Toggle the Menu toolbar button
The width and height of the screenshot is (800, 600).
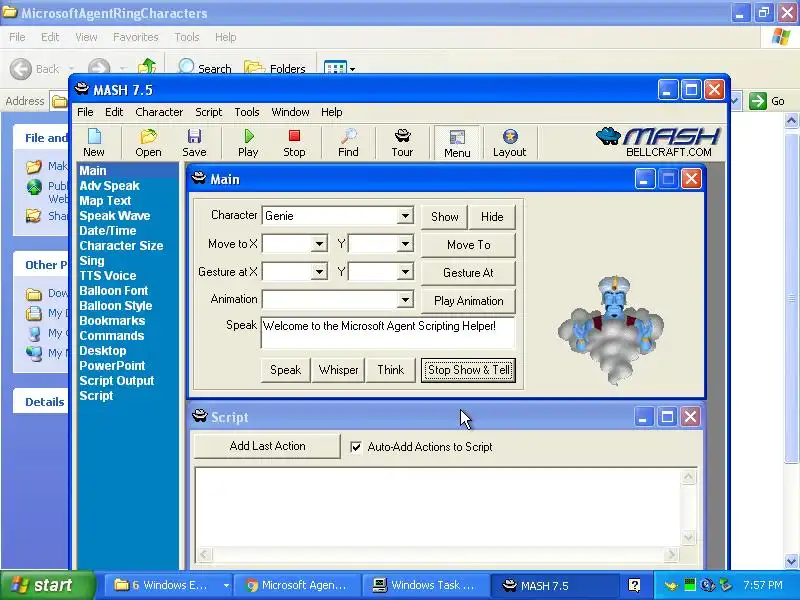[x=457, y=143]
